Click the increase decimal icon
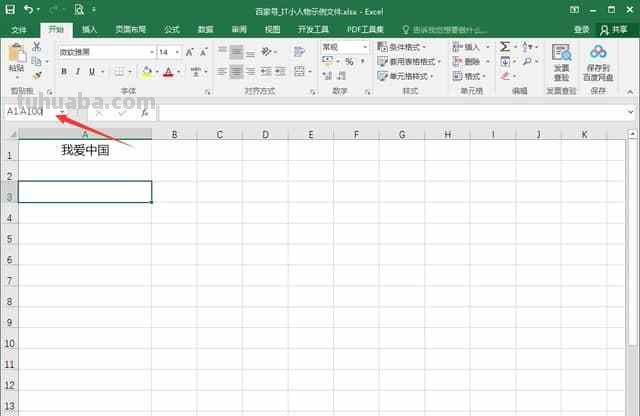Screen dimensions: 640x416 tap(327, 76)
